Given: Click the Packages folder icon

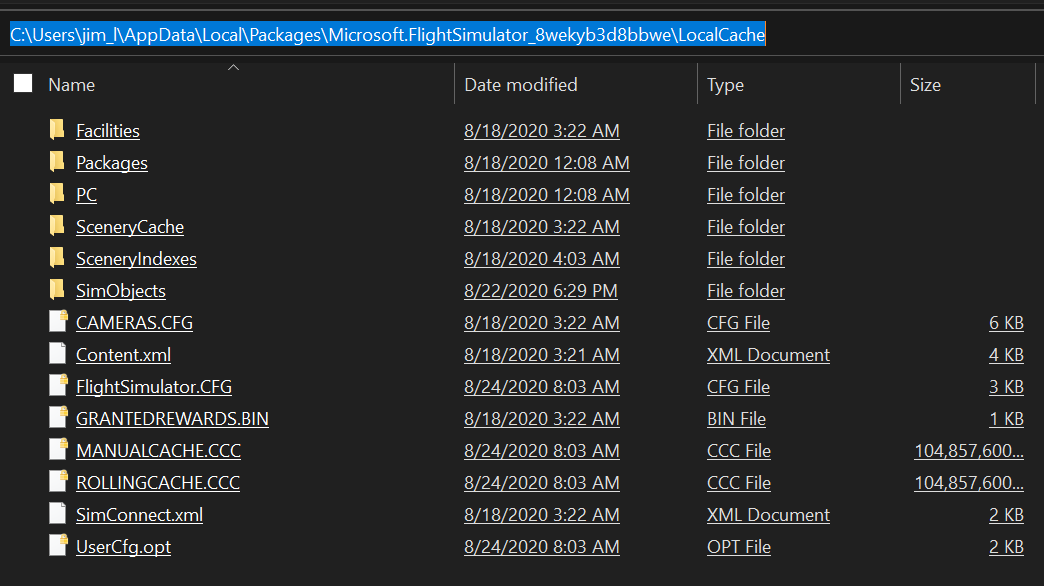Looking at the screenshot, I should click(56, 163).
